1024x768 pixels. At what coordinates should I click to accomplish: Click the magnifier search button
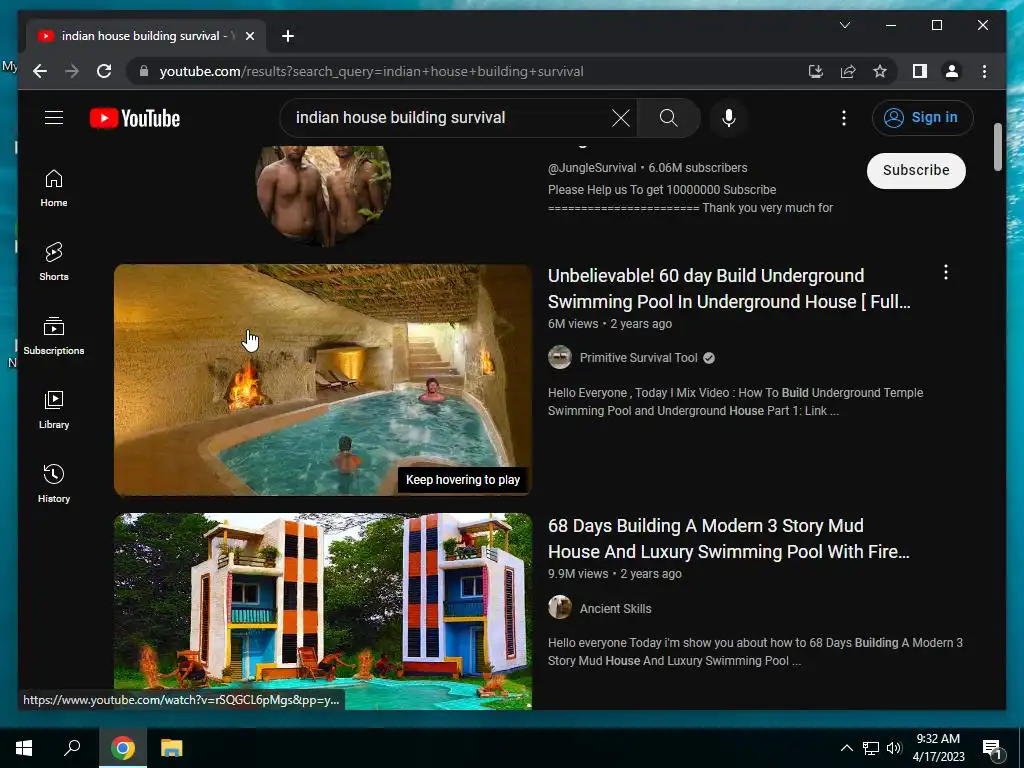coord(668,118)
